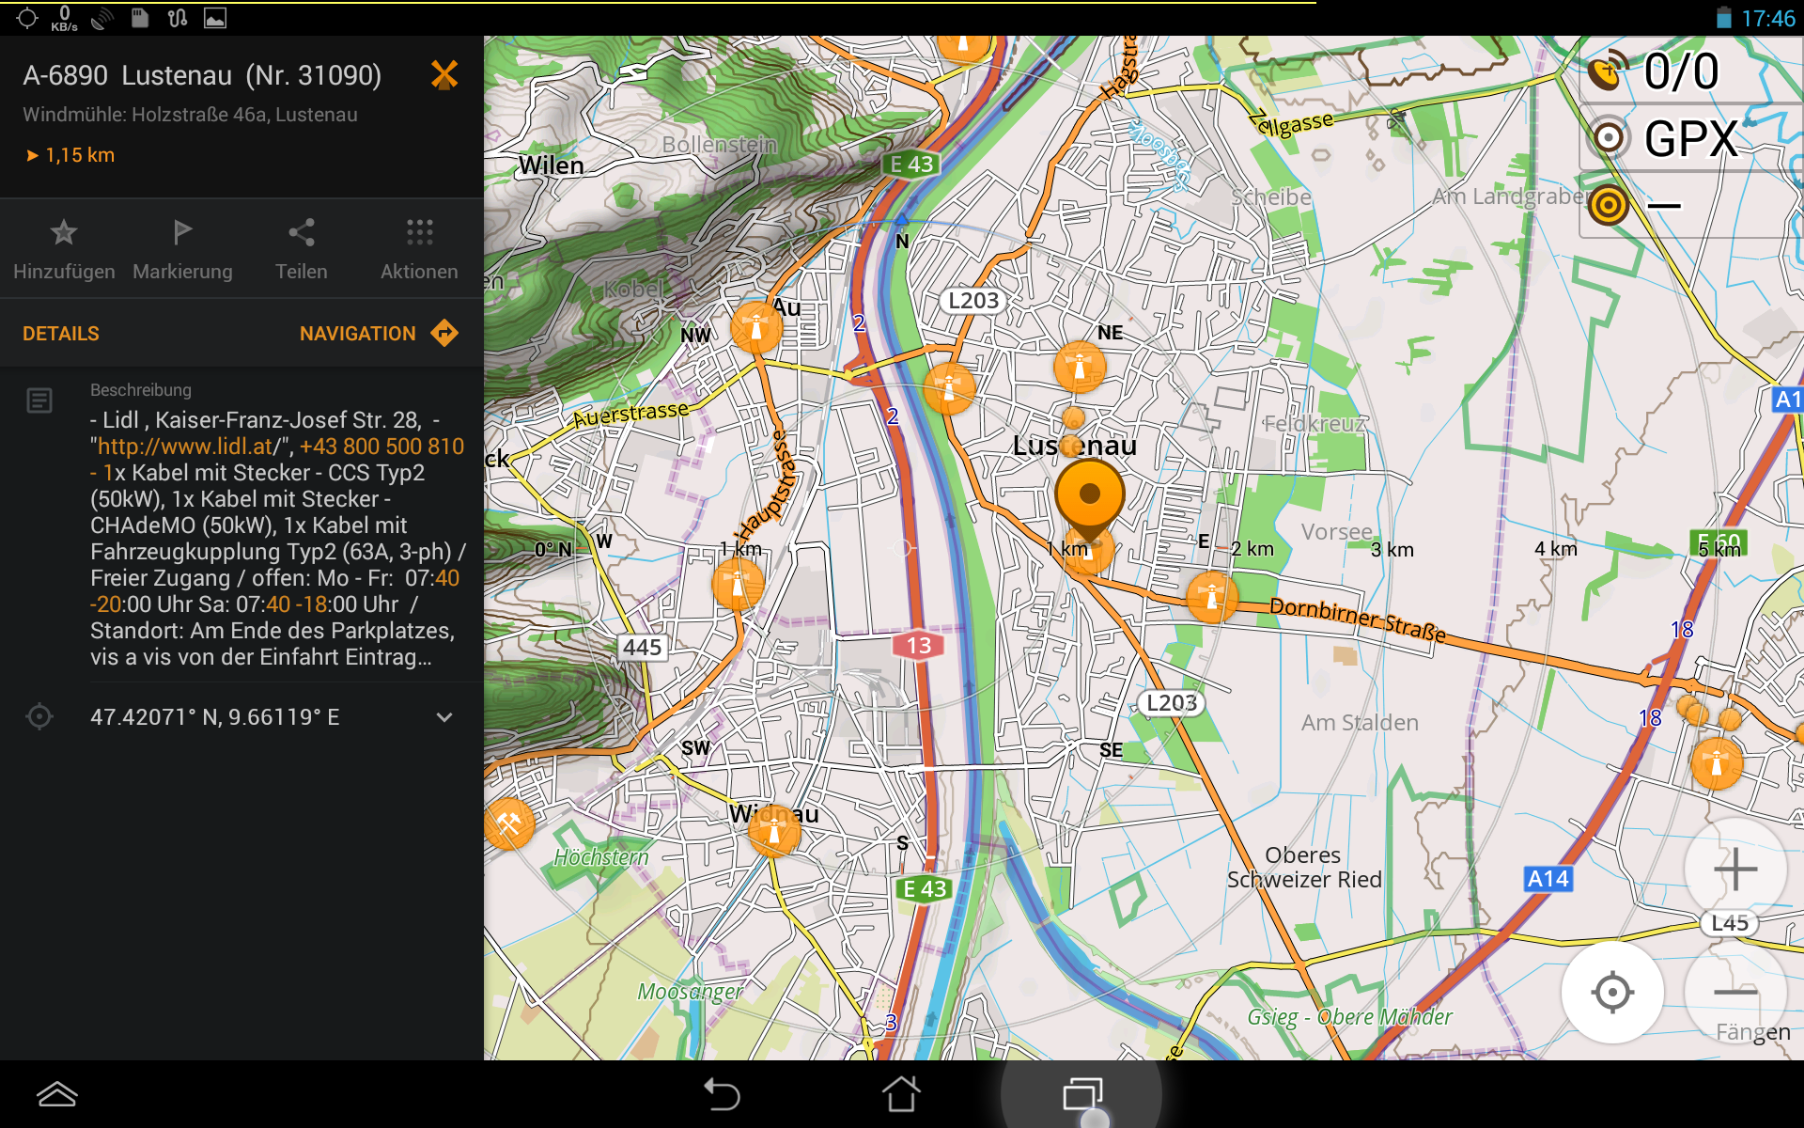Open the lidl.at website link

(x=185, y=447)
